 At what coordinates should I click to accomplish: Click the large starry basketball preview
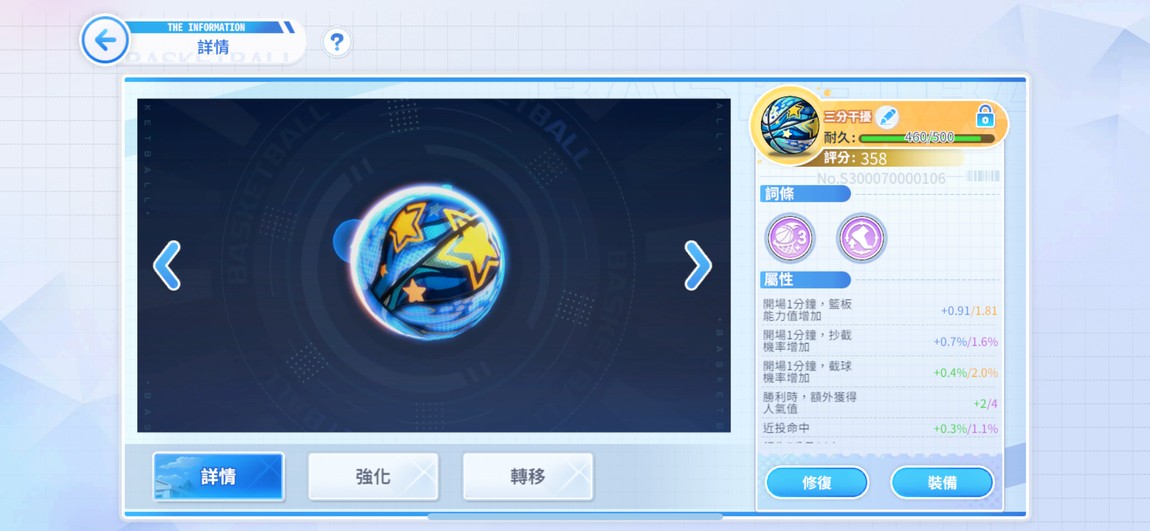[x=427, y=263]
